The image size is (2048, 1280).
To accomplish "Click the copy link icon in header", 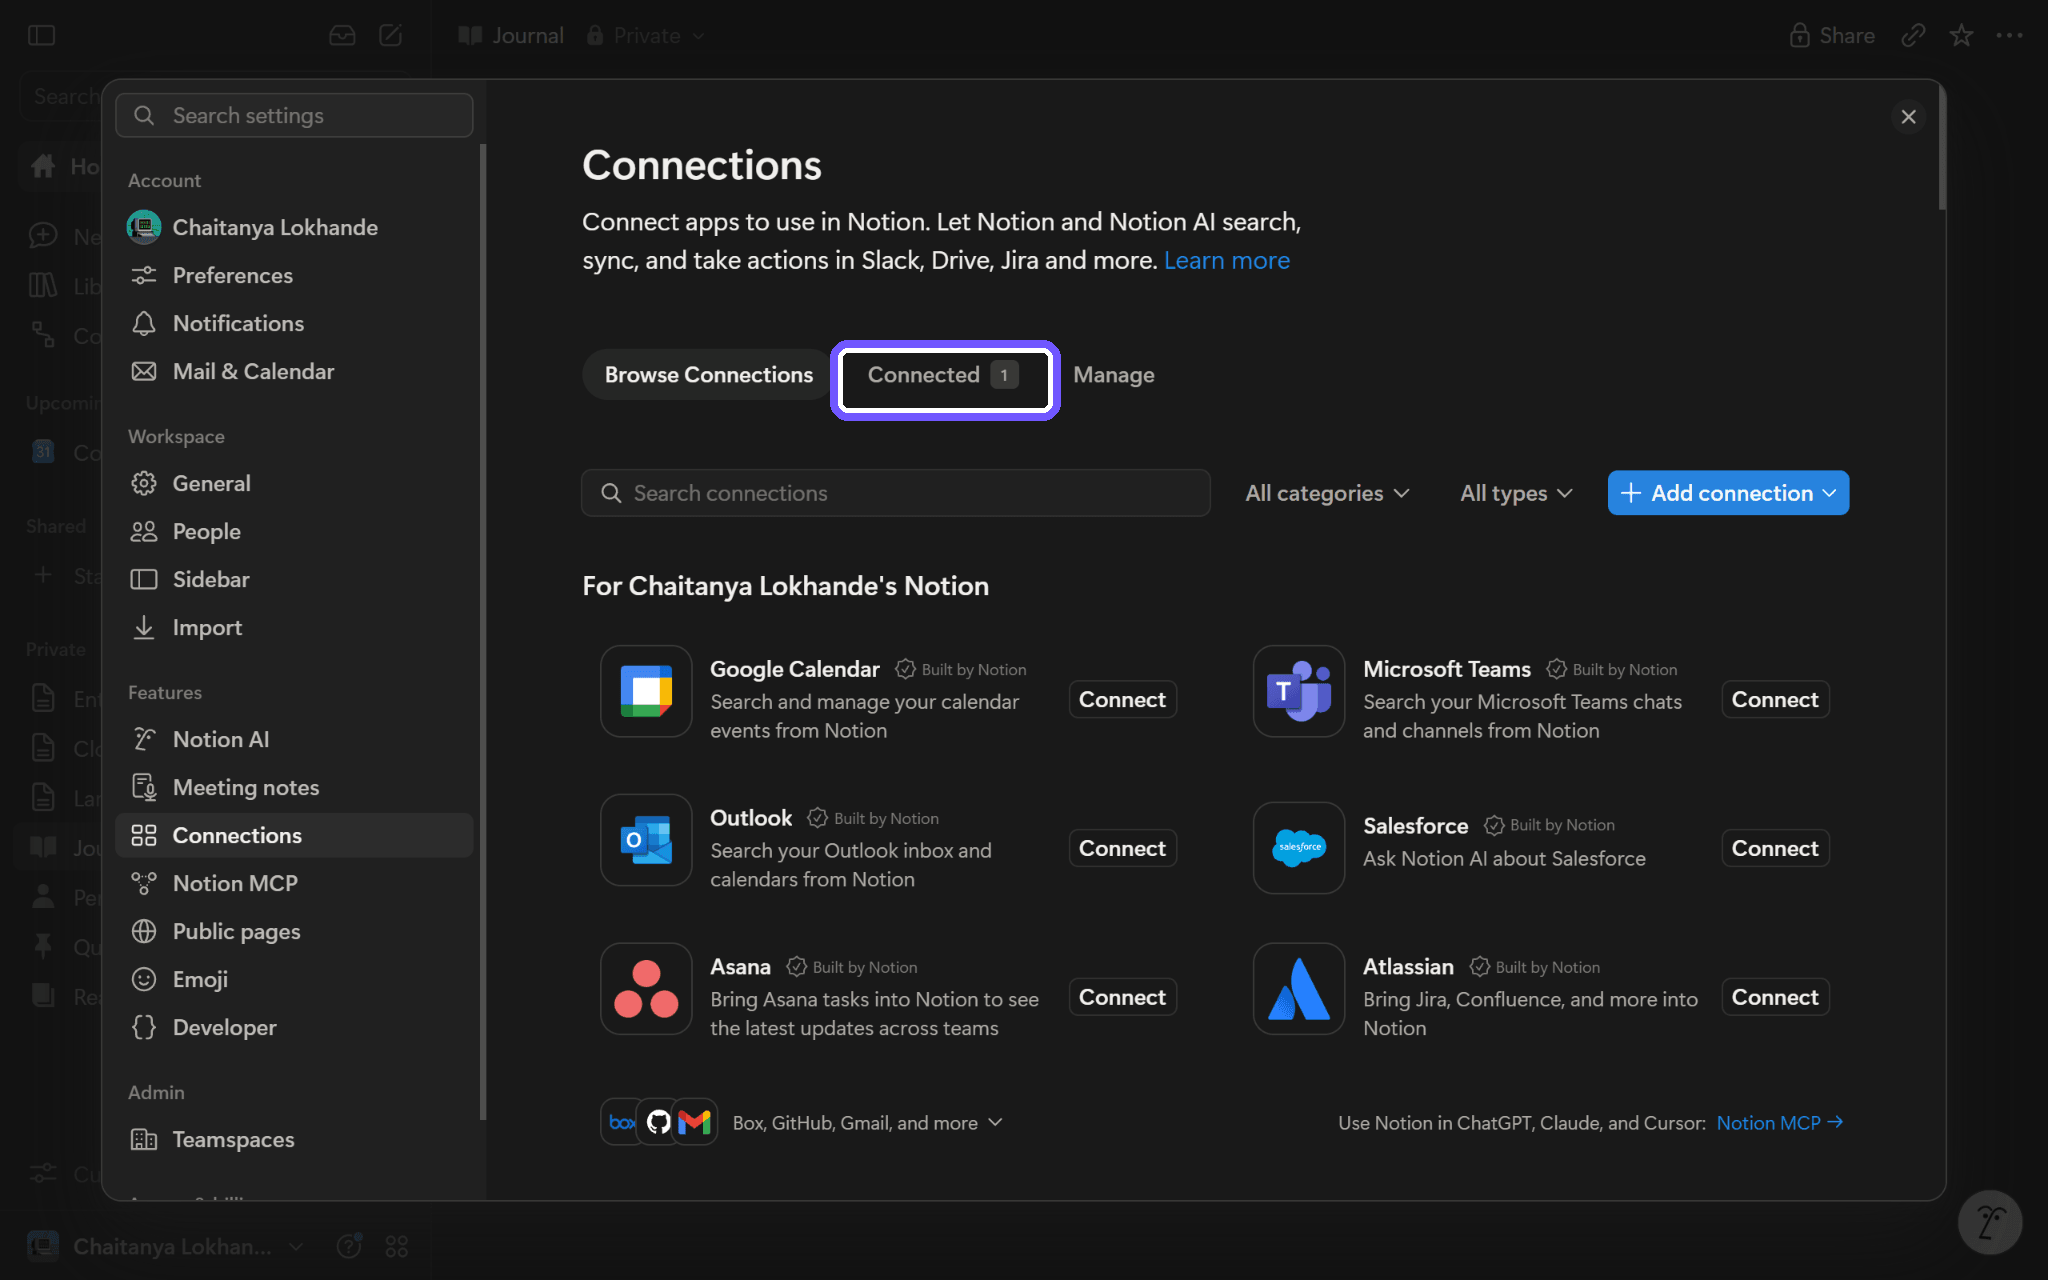I will click(x=1913, y=36).
